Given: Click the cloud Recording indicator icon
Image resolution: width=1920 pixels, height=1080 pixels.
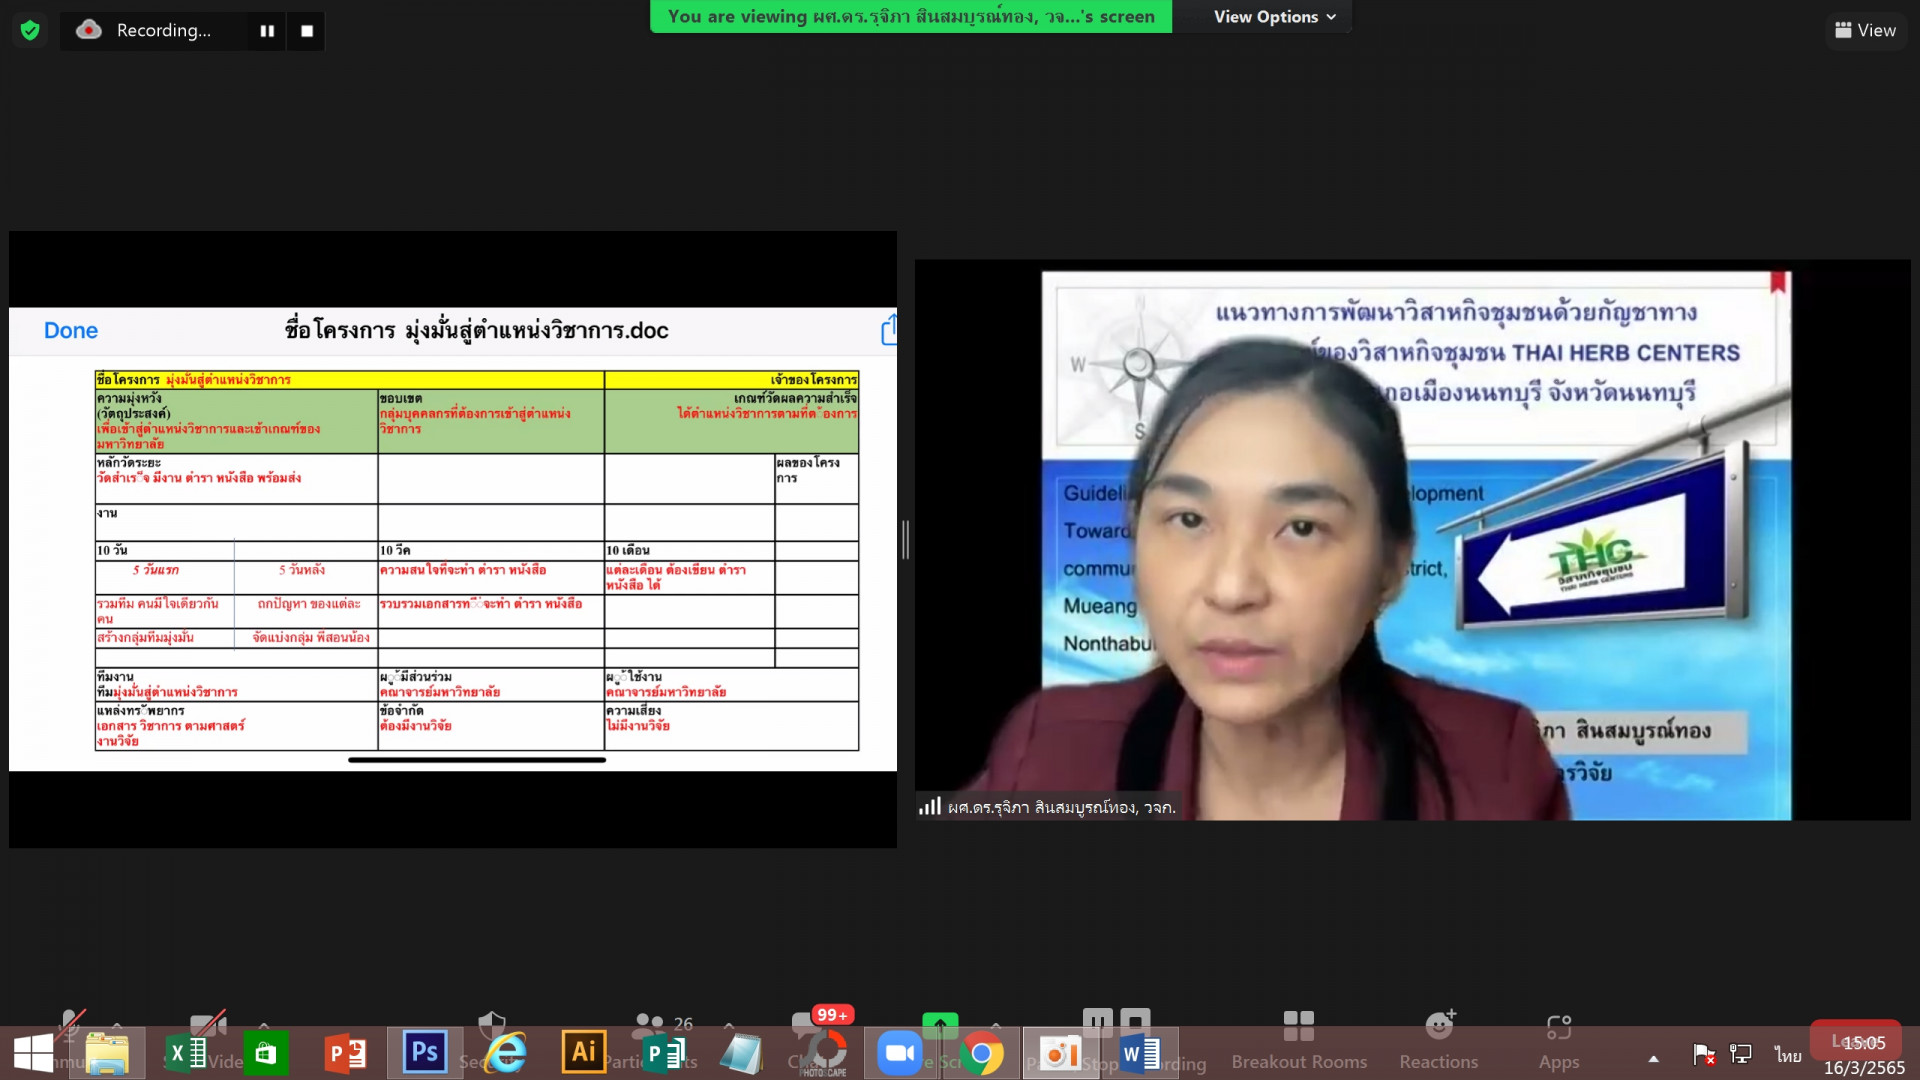Looking at the screenshot, I should coord(89,30).
